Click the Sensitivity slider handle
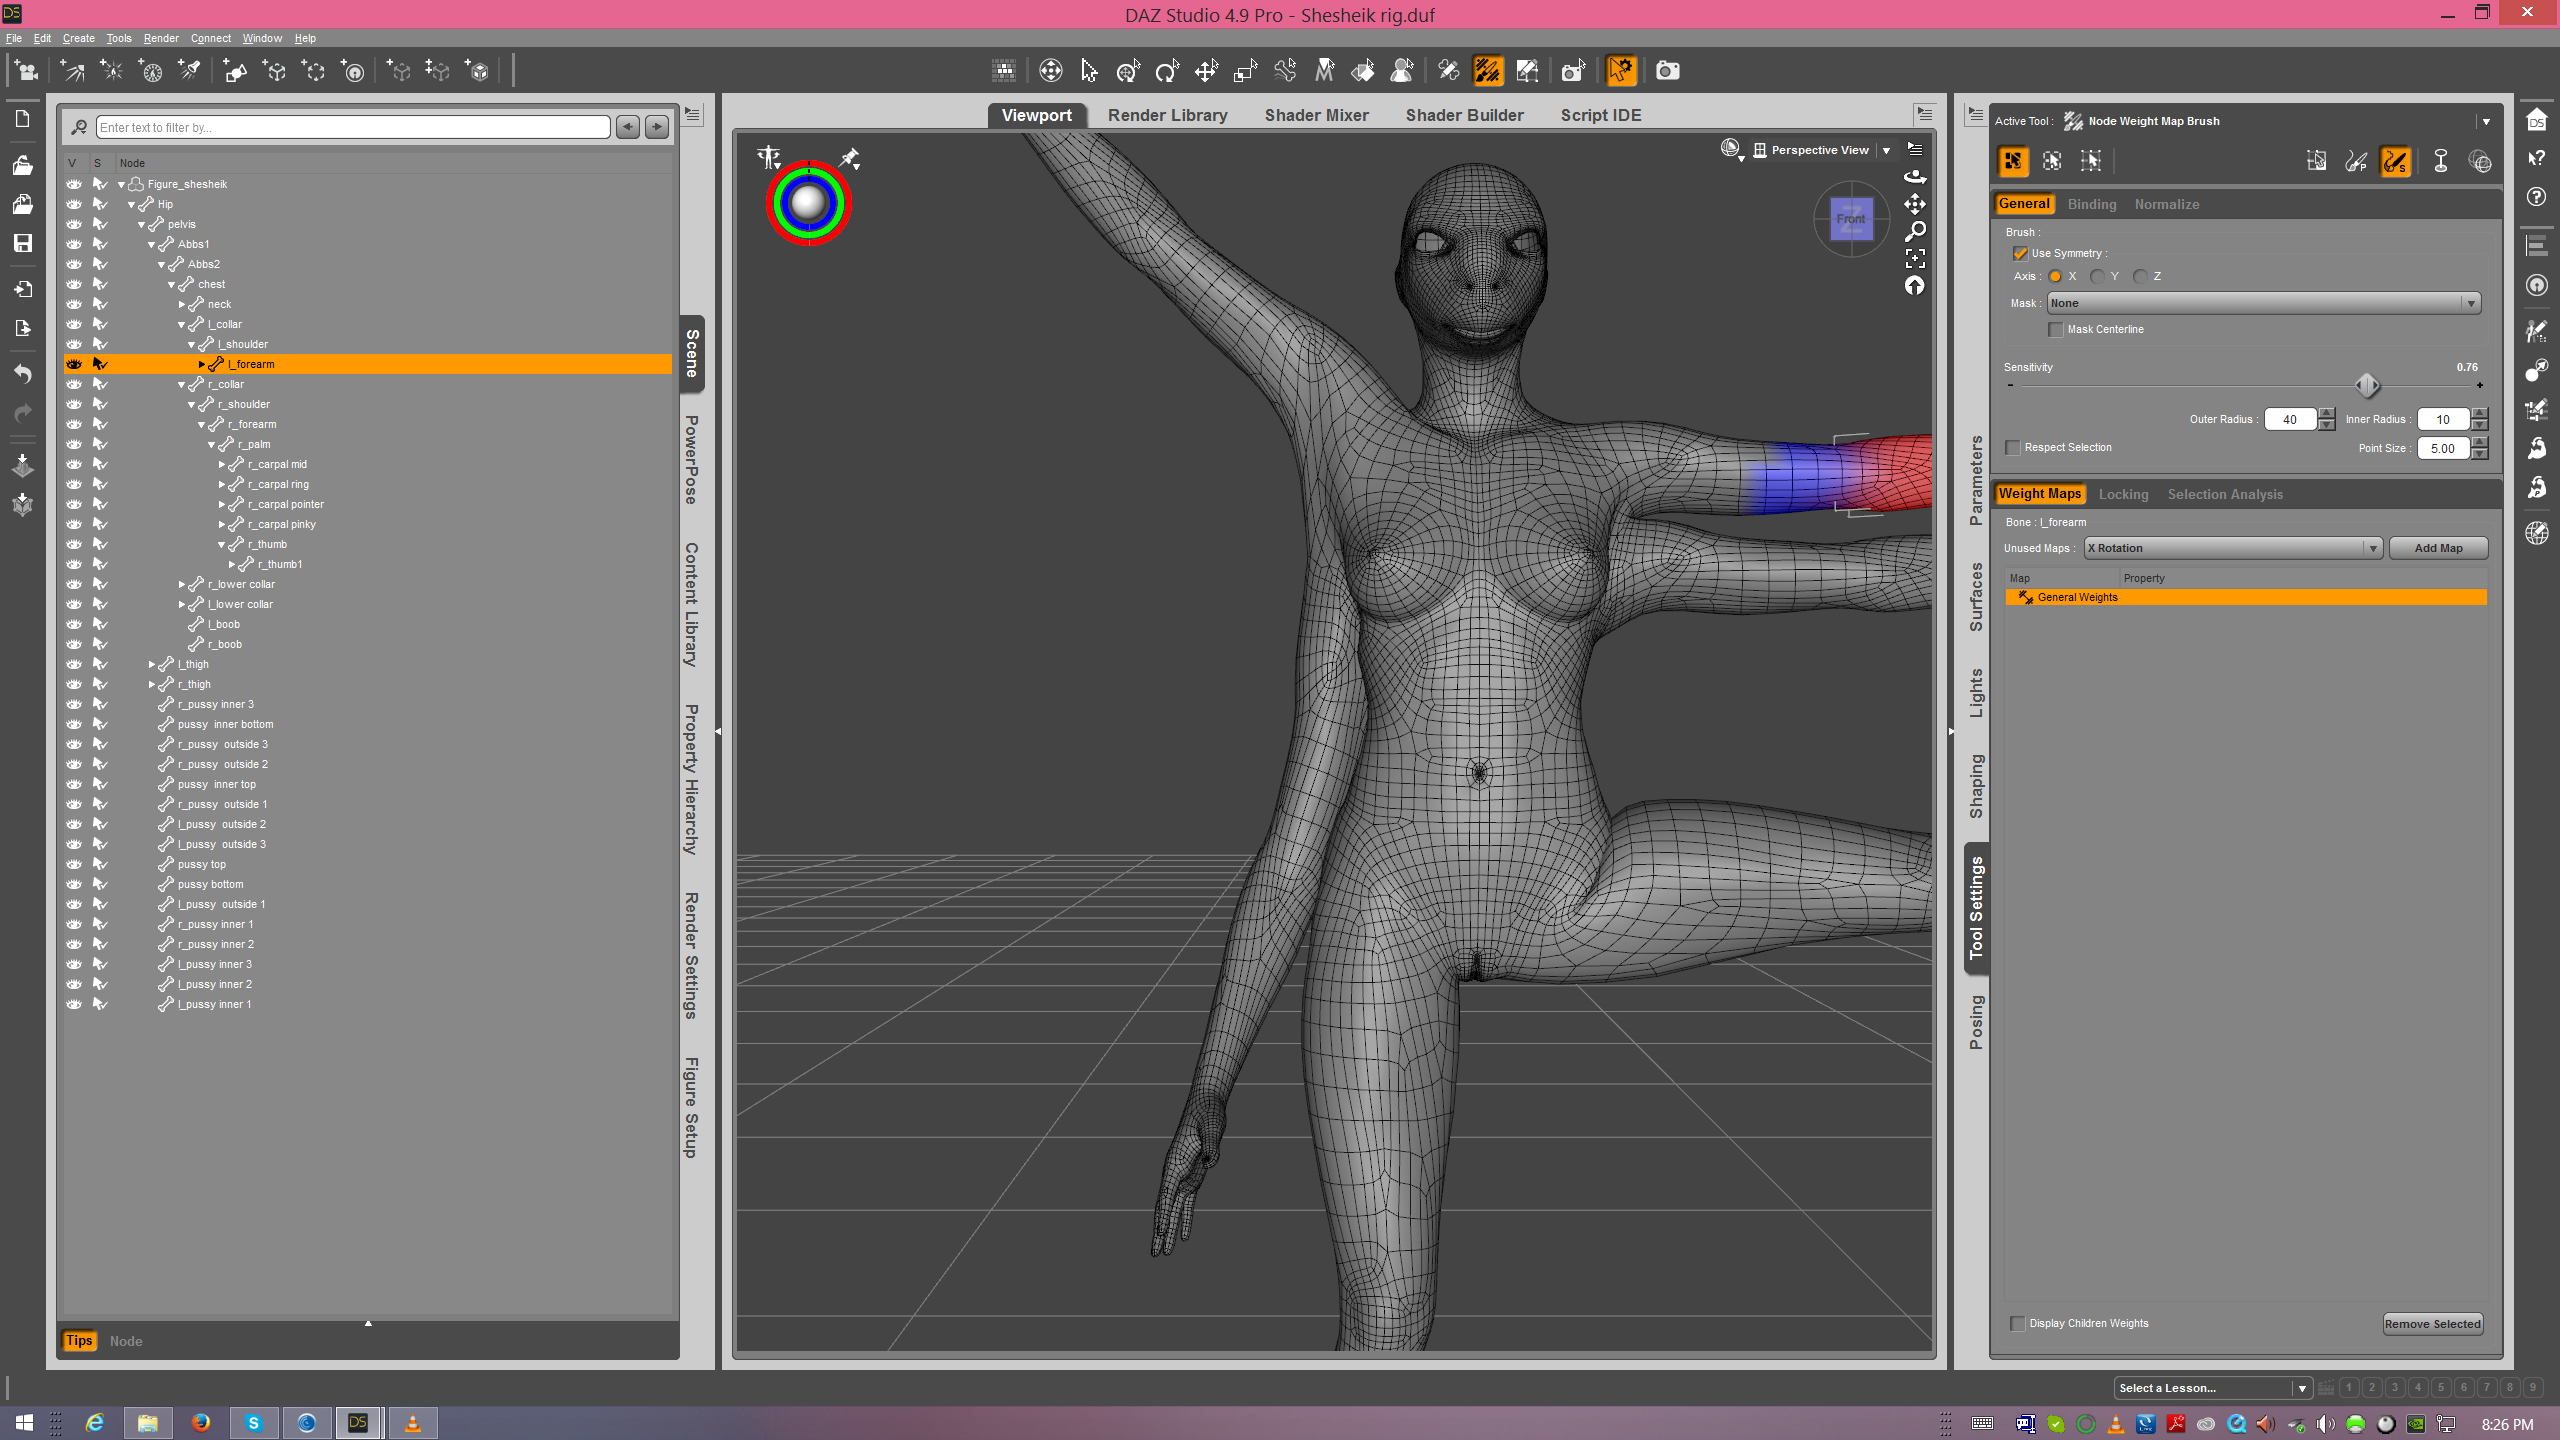 (2366, 385)
